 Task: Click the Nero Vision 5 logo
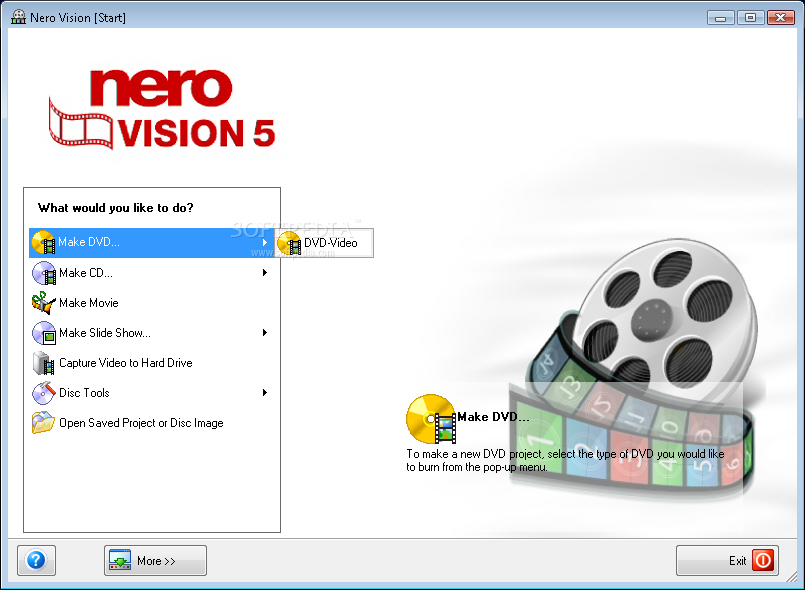(x=162, y=109)
